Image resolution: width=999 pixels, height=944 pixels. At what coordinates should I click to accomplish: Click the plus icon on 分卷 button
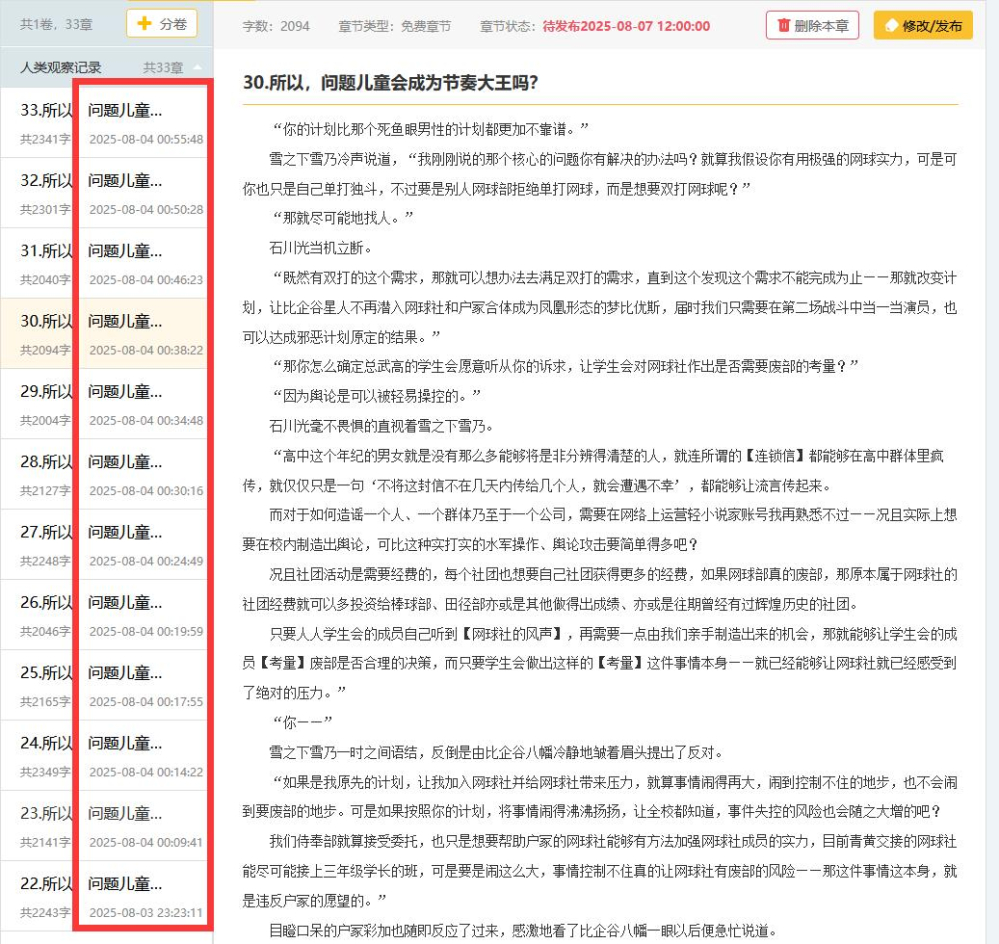point(145,24)
